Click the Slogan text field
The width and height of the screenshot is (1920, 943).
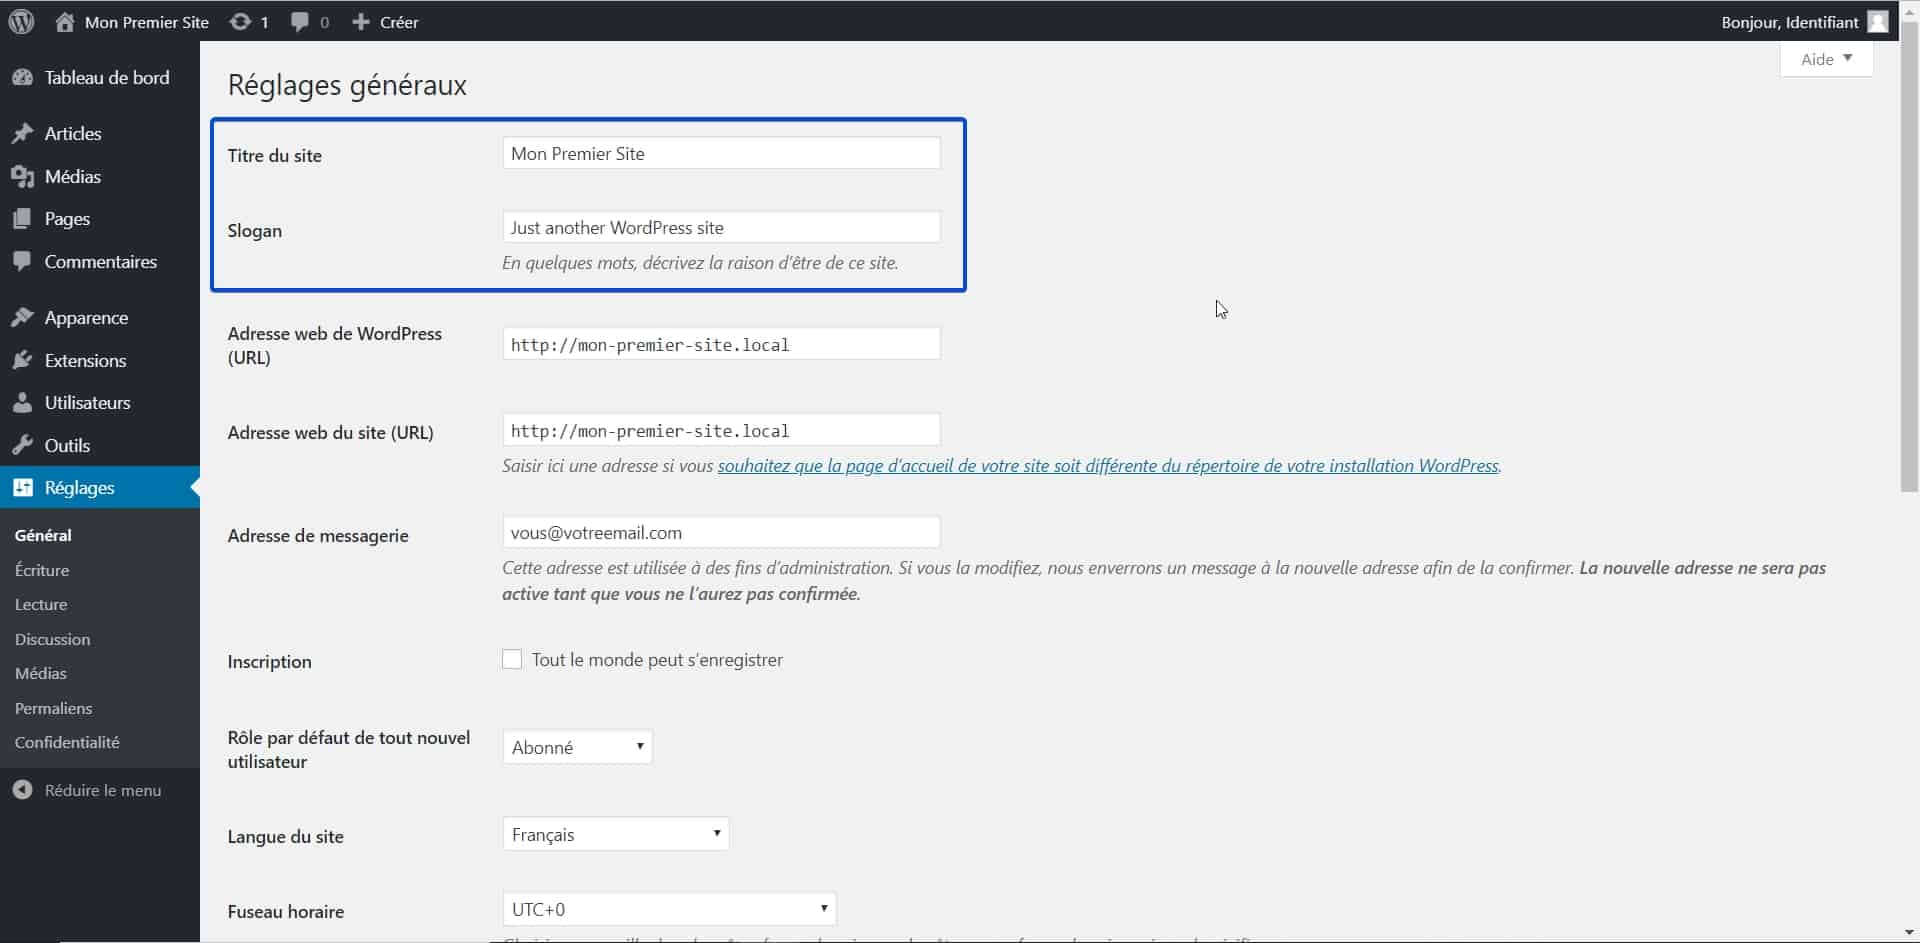pos(721,227)
